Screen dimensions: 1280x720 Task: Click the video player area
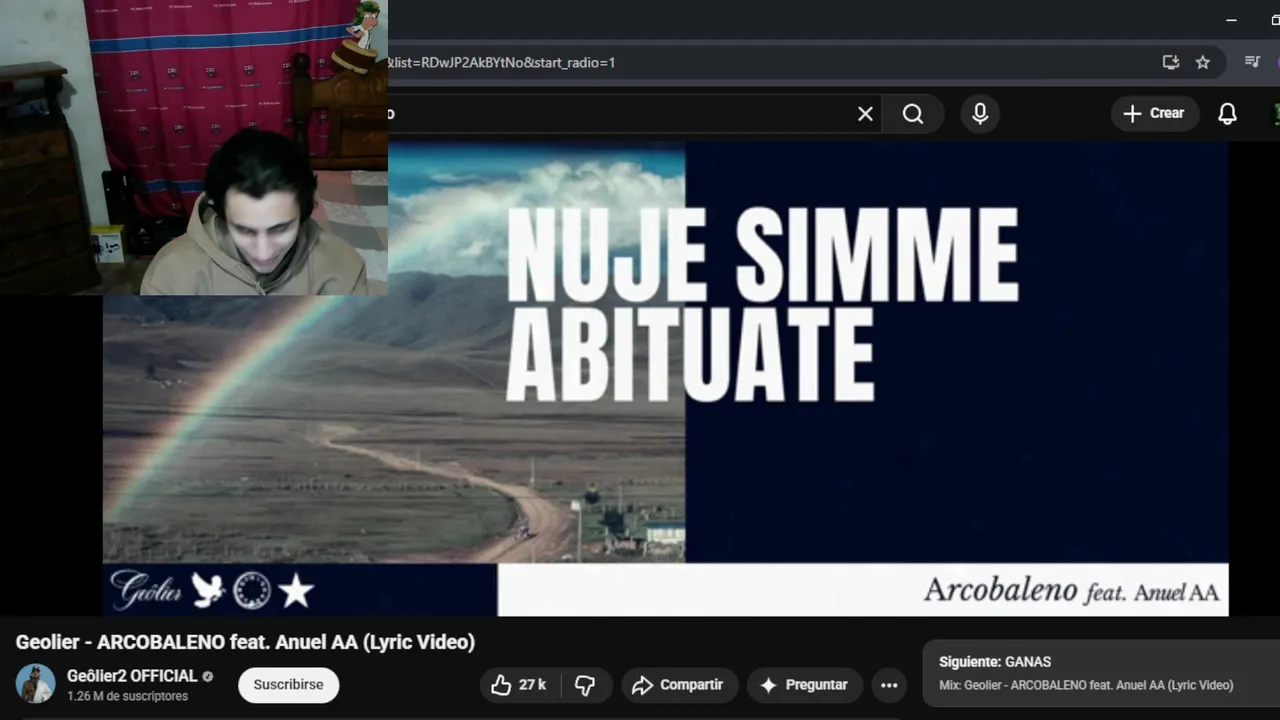coord(666,379)
